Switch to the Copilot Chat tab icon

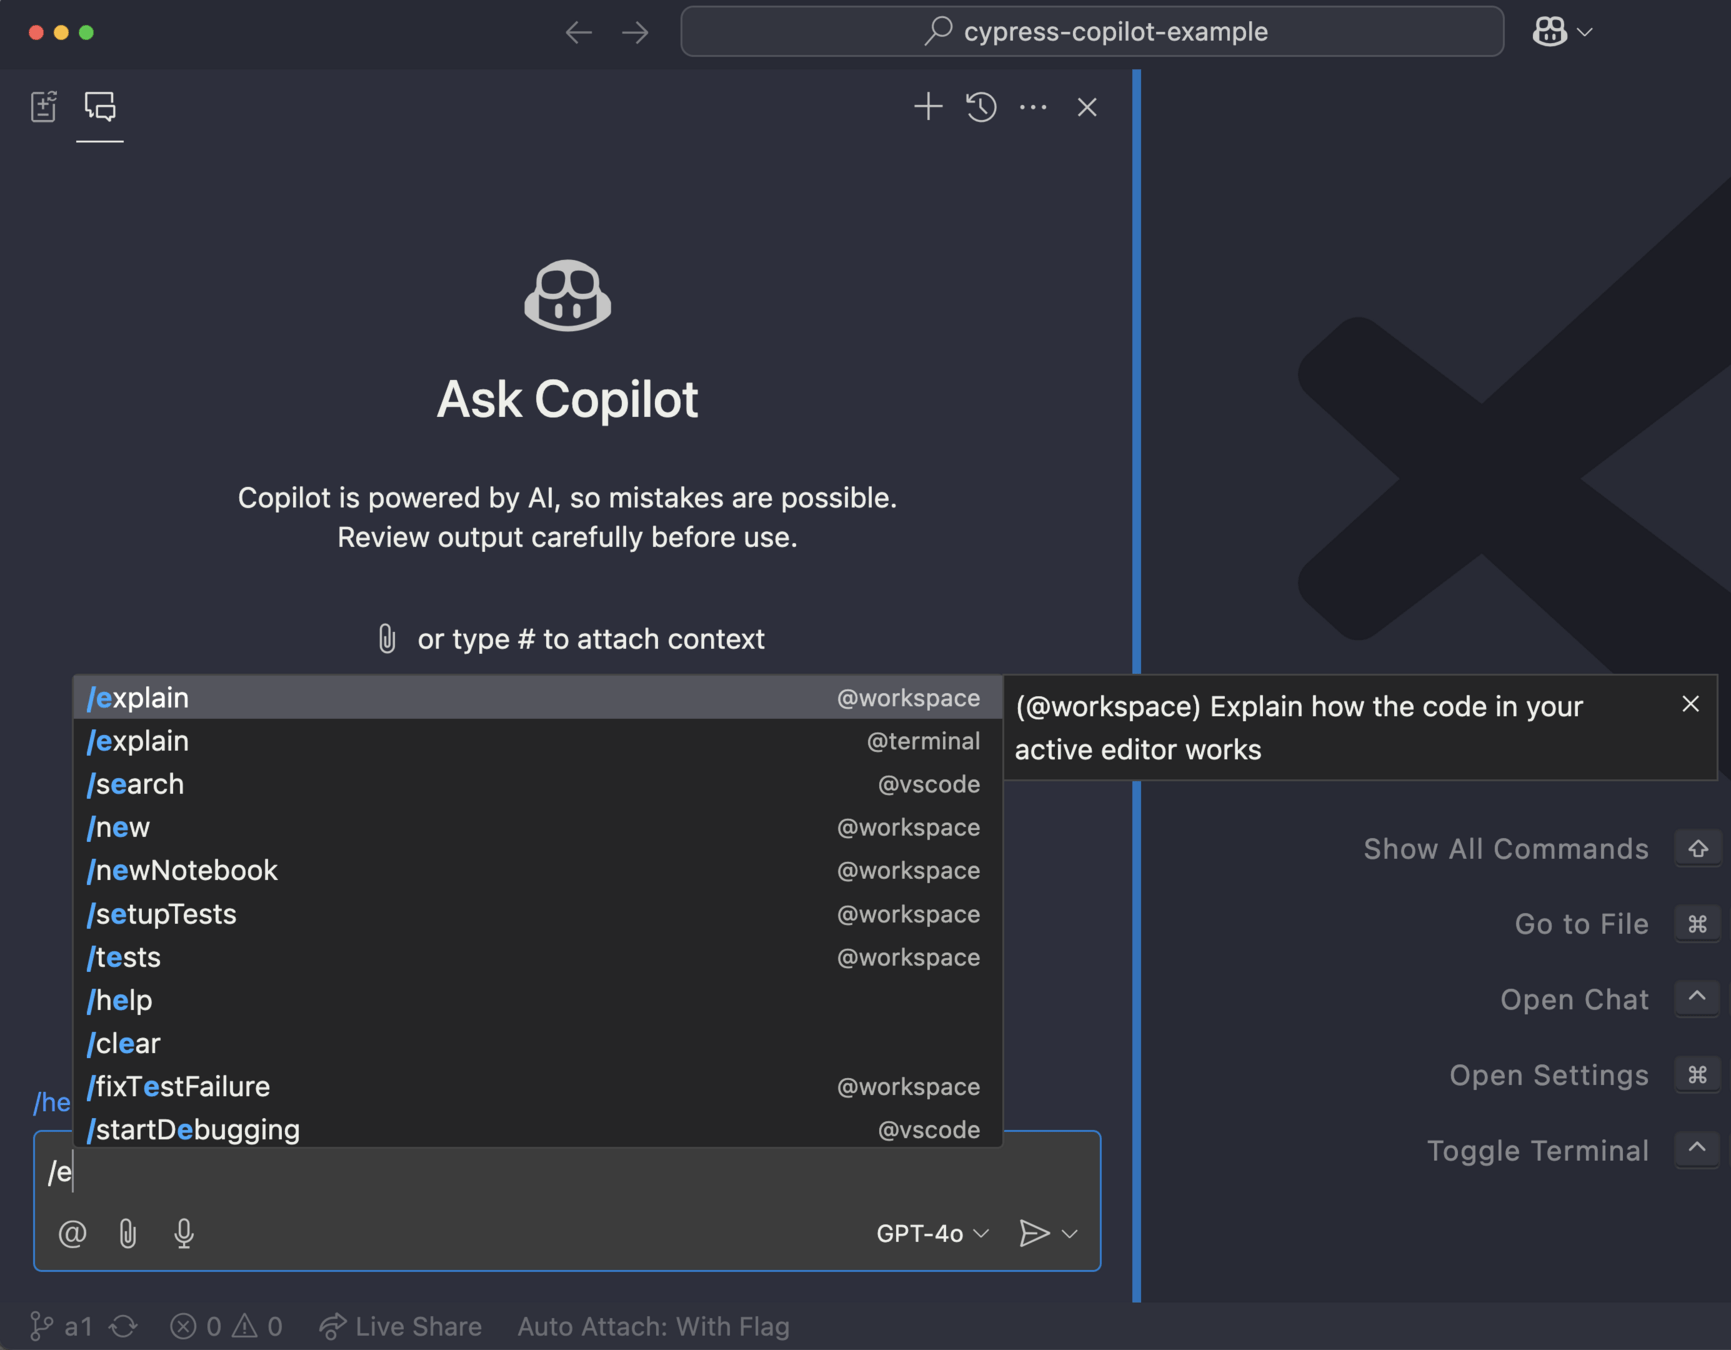pos(100,106)
